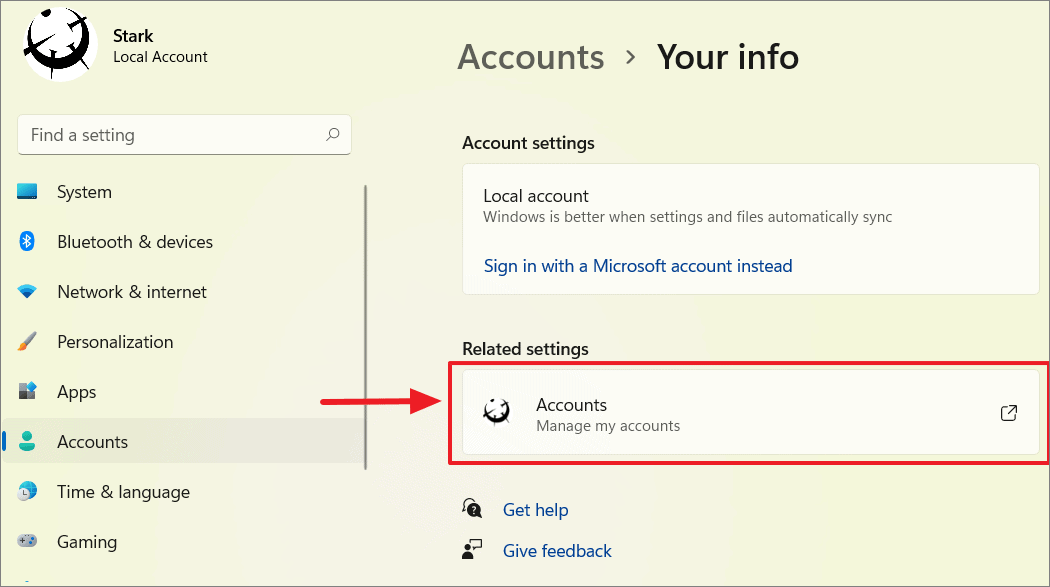
Task: Go to Network & internet page
Action: 132,292
